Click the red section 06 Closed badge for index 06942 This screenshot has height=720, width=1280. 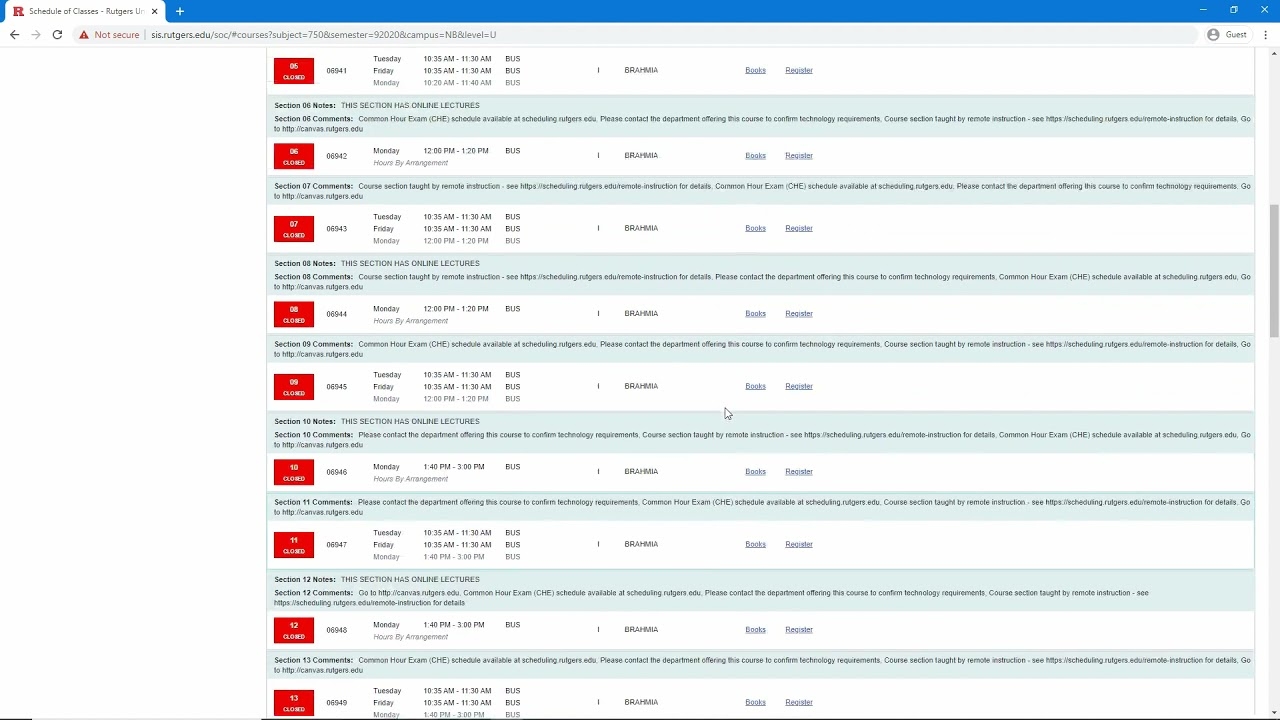(294, 156)
